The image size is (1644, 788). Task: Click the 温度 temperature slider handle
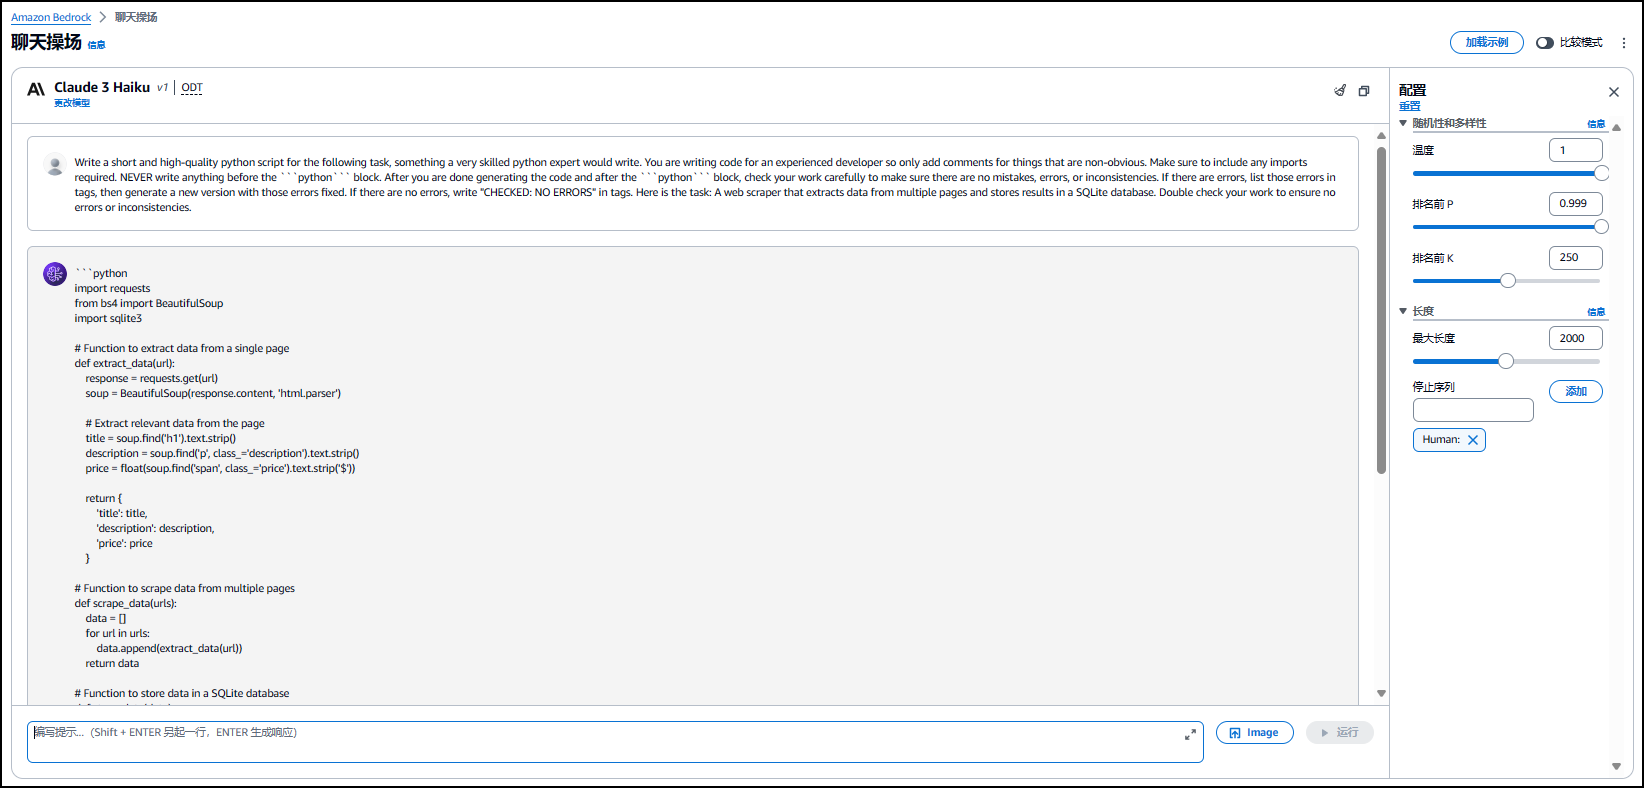point(1601,173)
